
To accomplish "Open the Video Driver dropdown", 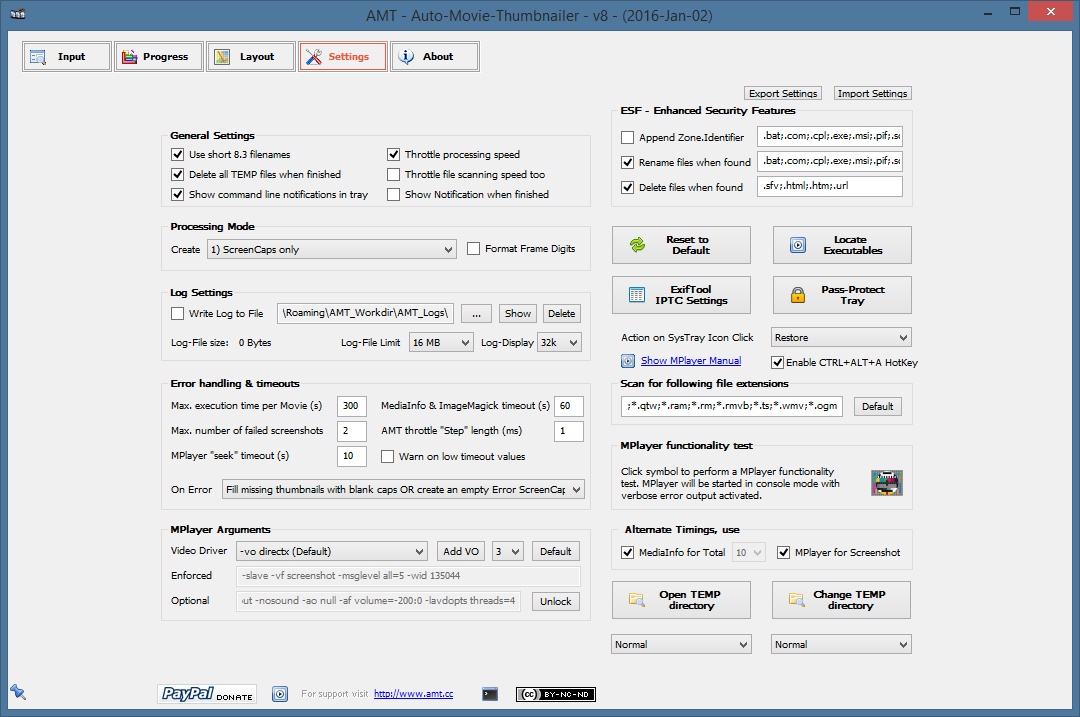I will (x=331, y=551).
